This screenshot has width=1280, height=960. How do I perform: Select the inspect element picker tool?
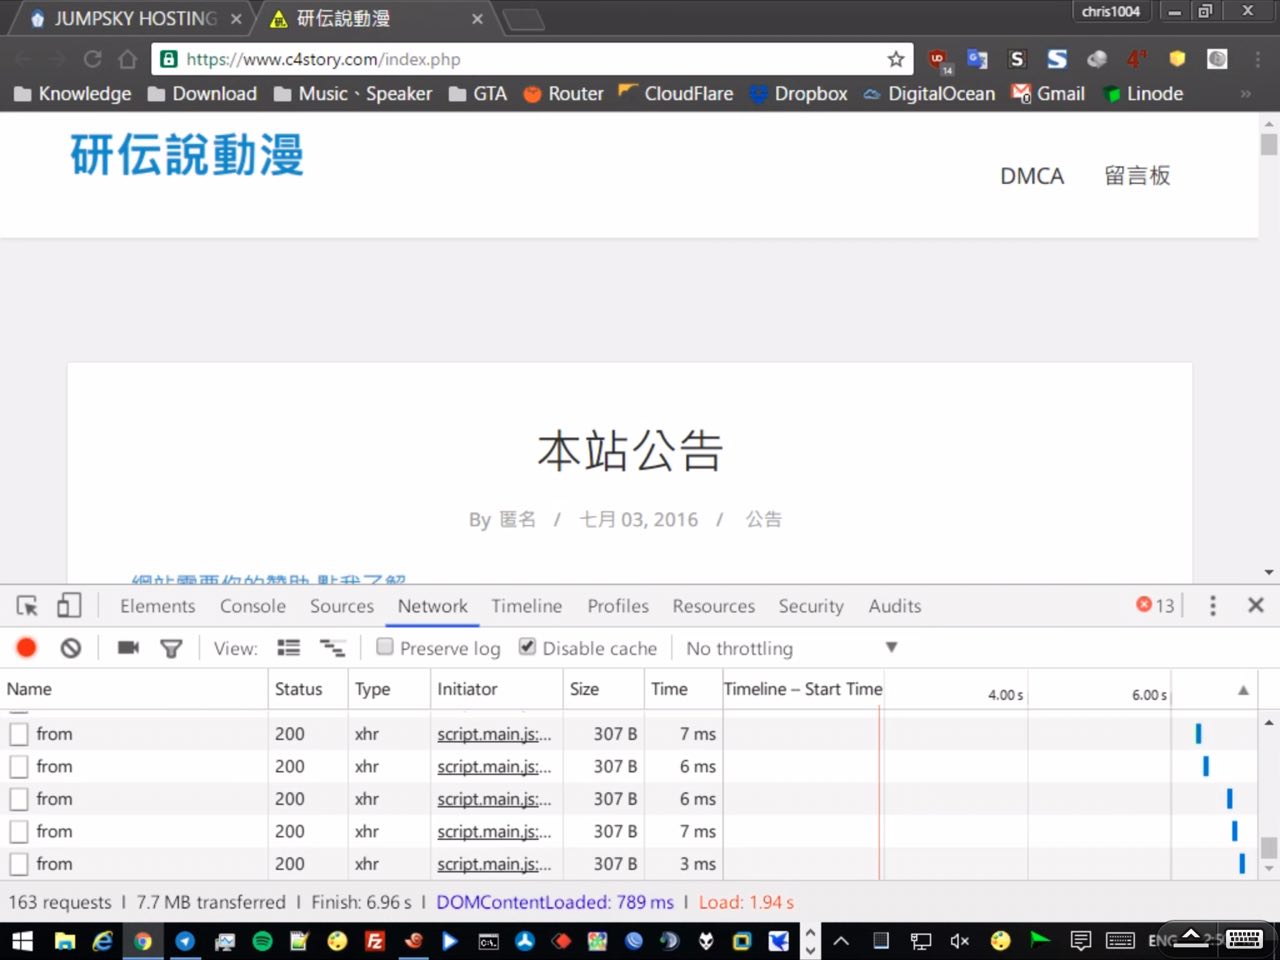27,606
